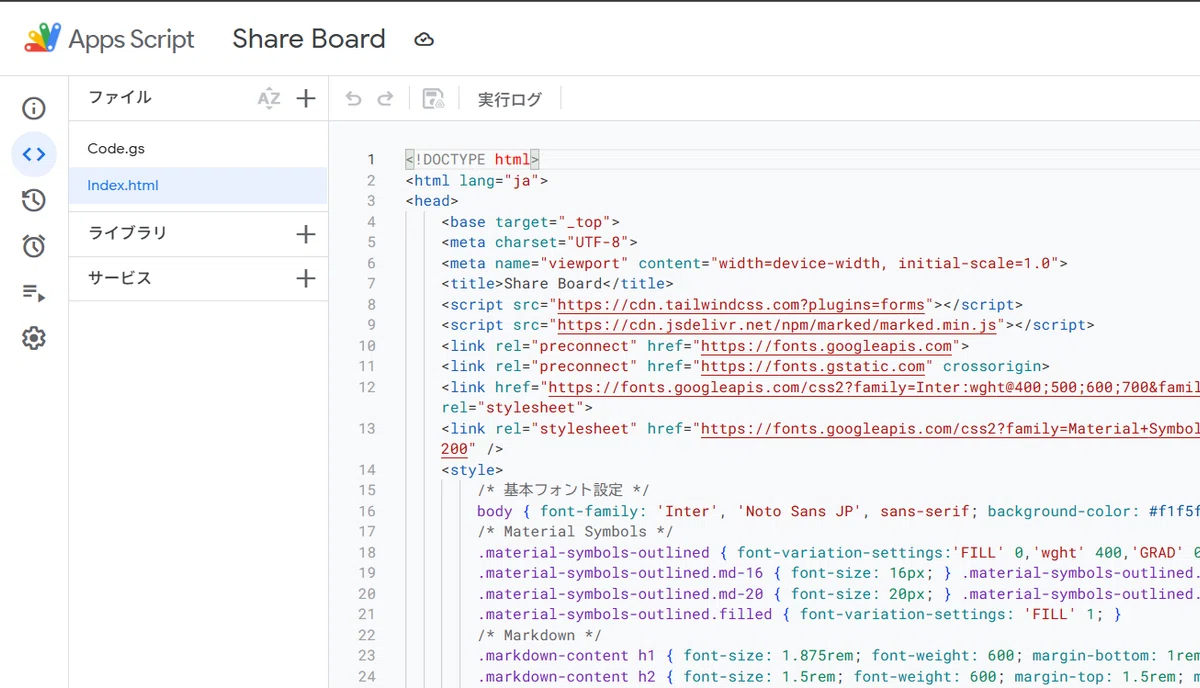The width and height of the screenshot is (1200, 688).
Task: Click the meta charset UTF-8 line
Action: [x=539, y=242]
